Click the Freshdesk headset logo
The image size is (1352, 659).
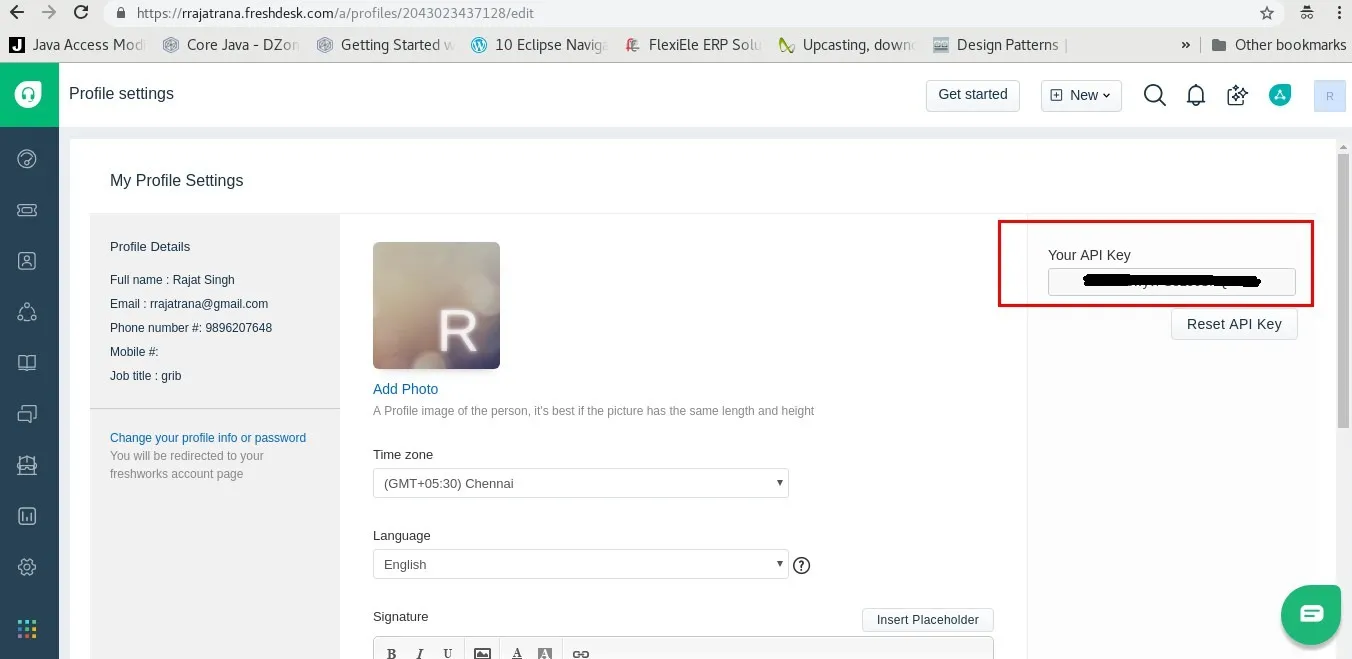(x=28, y=95)
